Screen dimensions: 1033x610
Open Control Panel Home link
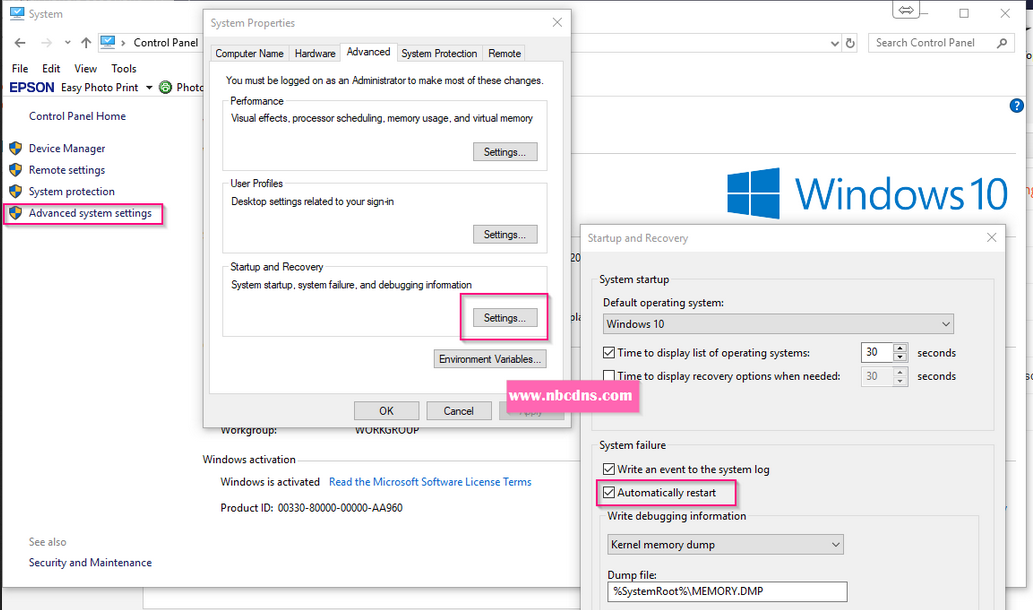77,116
